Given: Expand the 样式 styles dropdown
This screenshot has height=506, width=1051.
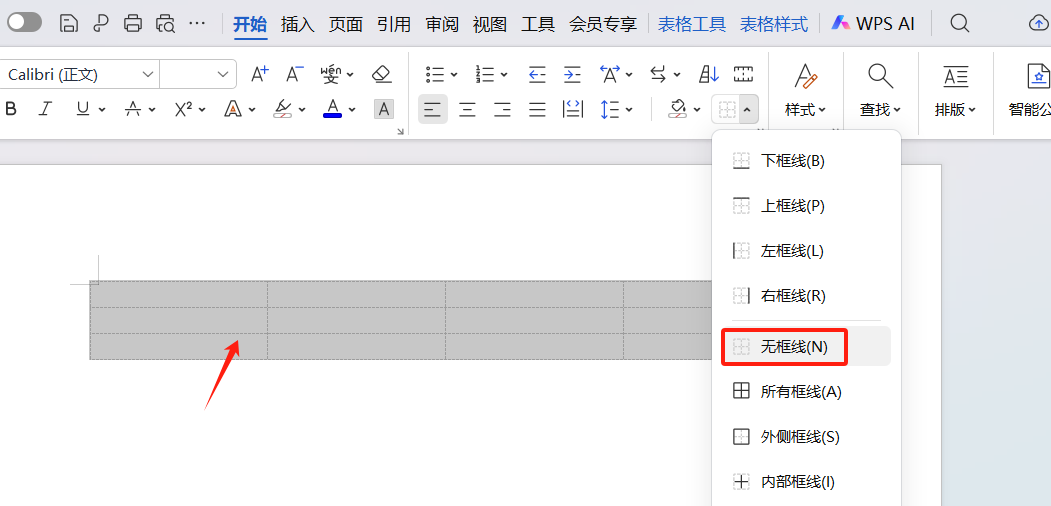Looking at the screenshot, I should 805,109.
